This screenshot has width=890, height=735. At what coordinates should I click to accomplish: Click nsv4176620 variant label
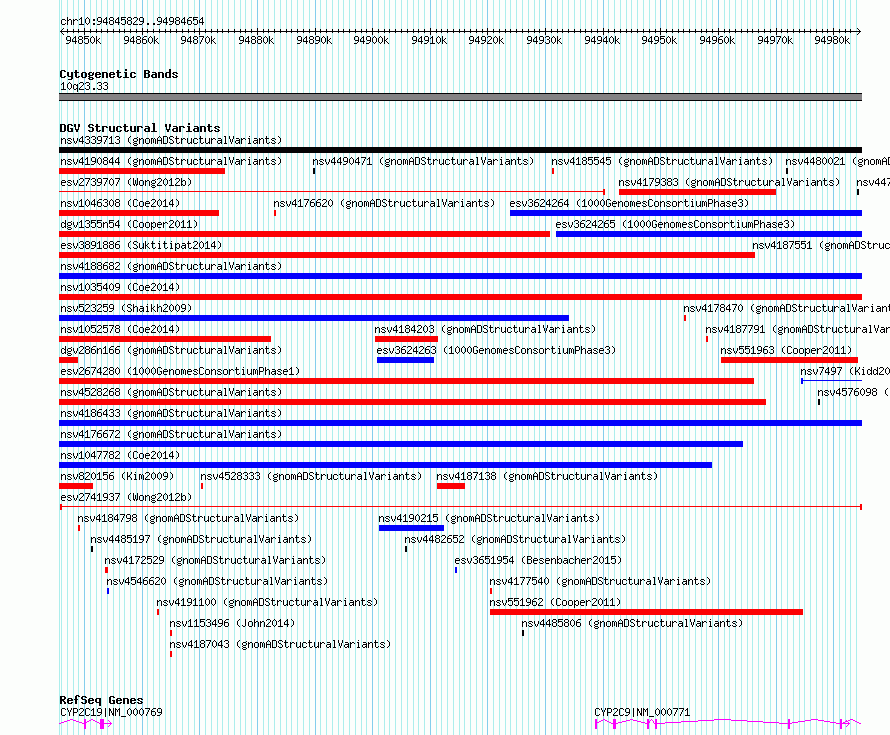[x=384, y=203]
